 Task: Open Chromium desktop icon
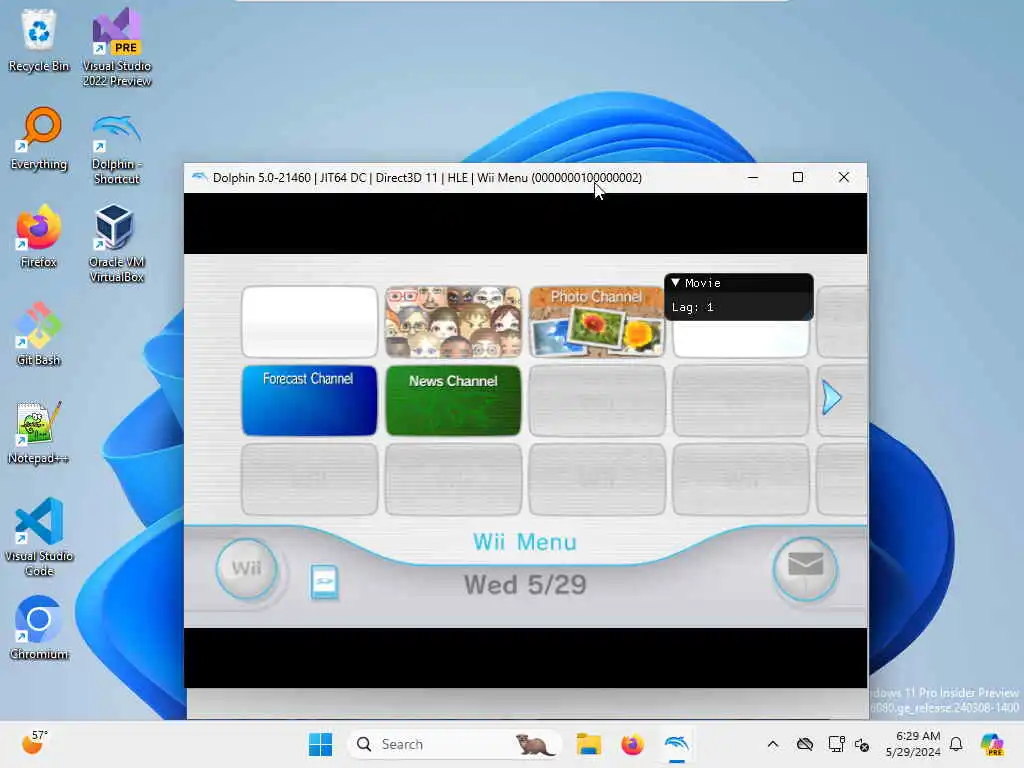[x=39, y=628]
